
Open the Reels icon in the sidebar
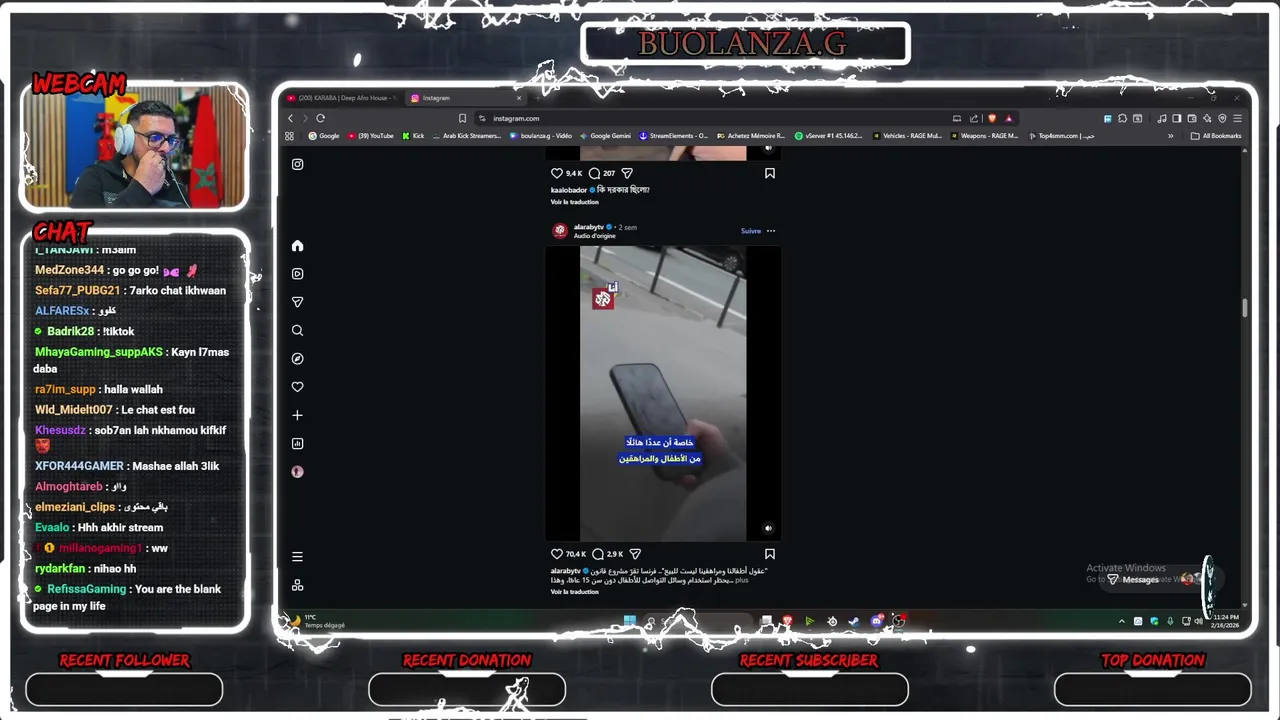(297, 274)
